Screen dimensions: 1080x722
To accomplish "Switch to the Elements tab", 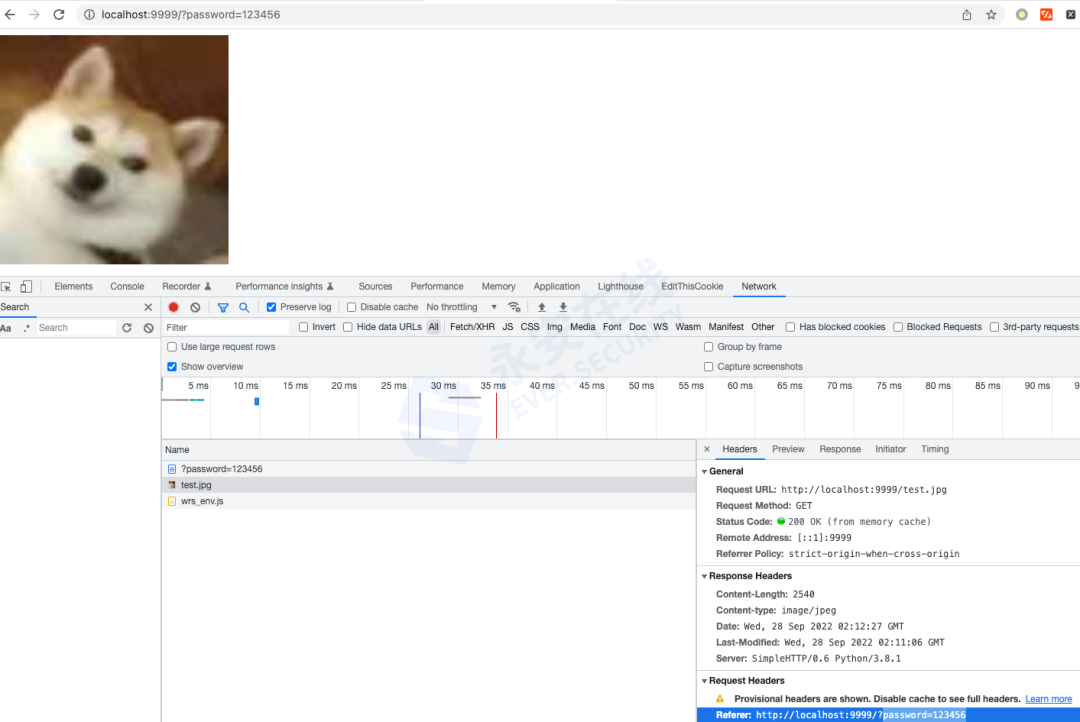I will [73, 287].
